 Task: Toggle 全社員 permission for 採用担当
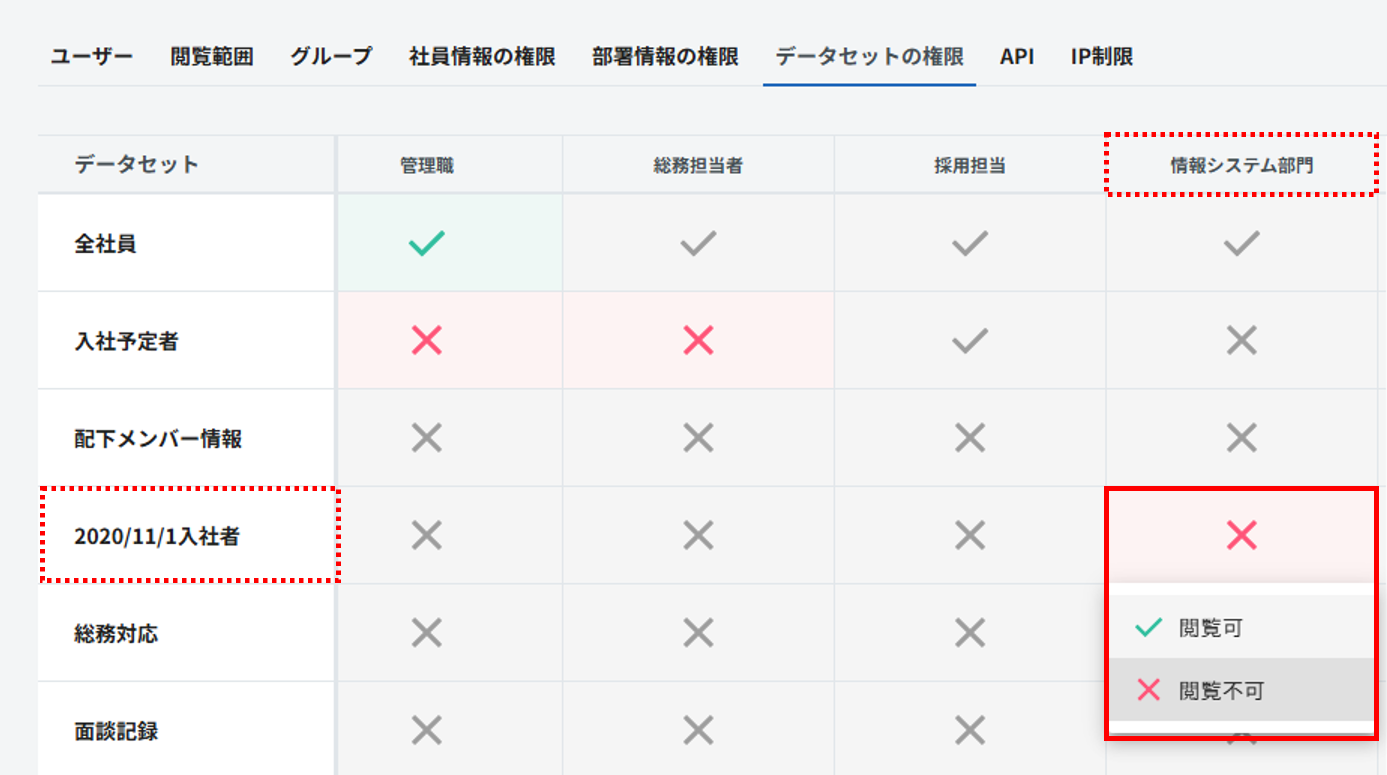[x=969, y=243]
